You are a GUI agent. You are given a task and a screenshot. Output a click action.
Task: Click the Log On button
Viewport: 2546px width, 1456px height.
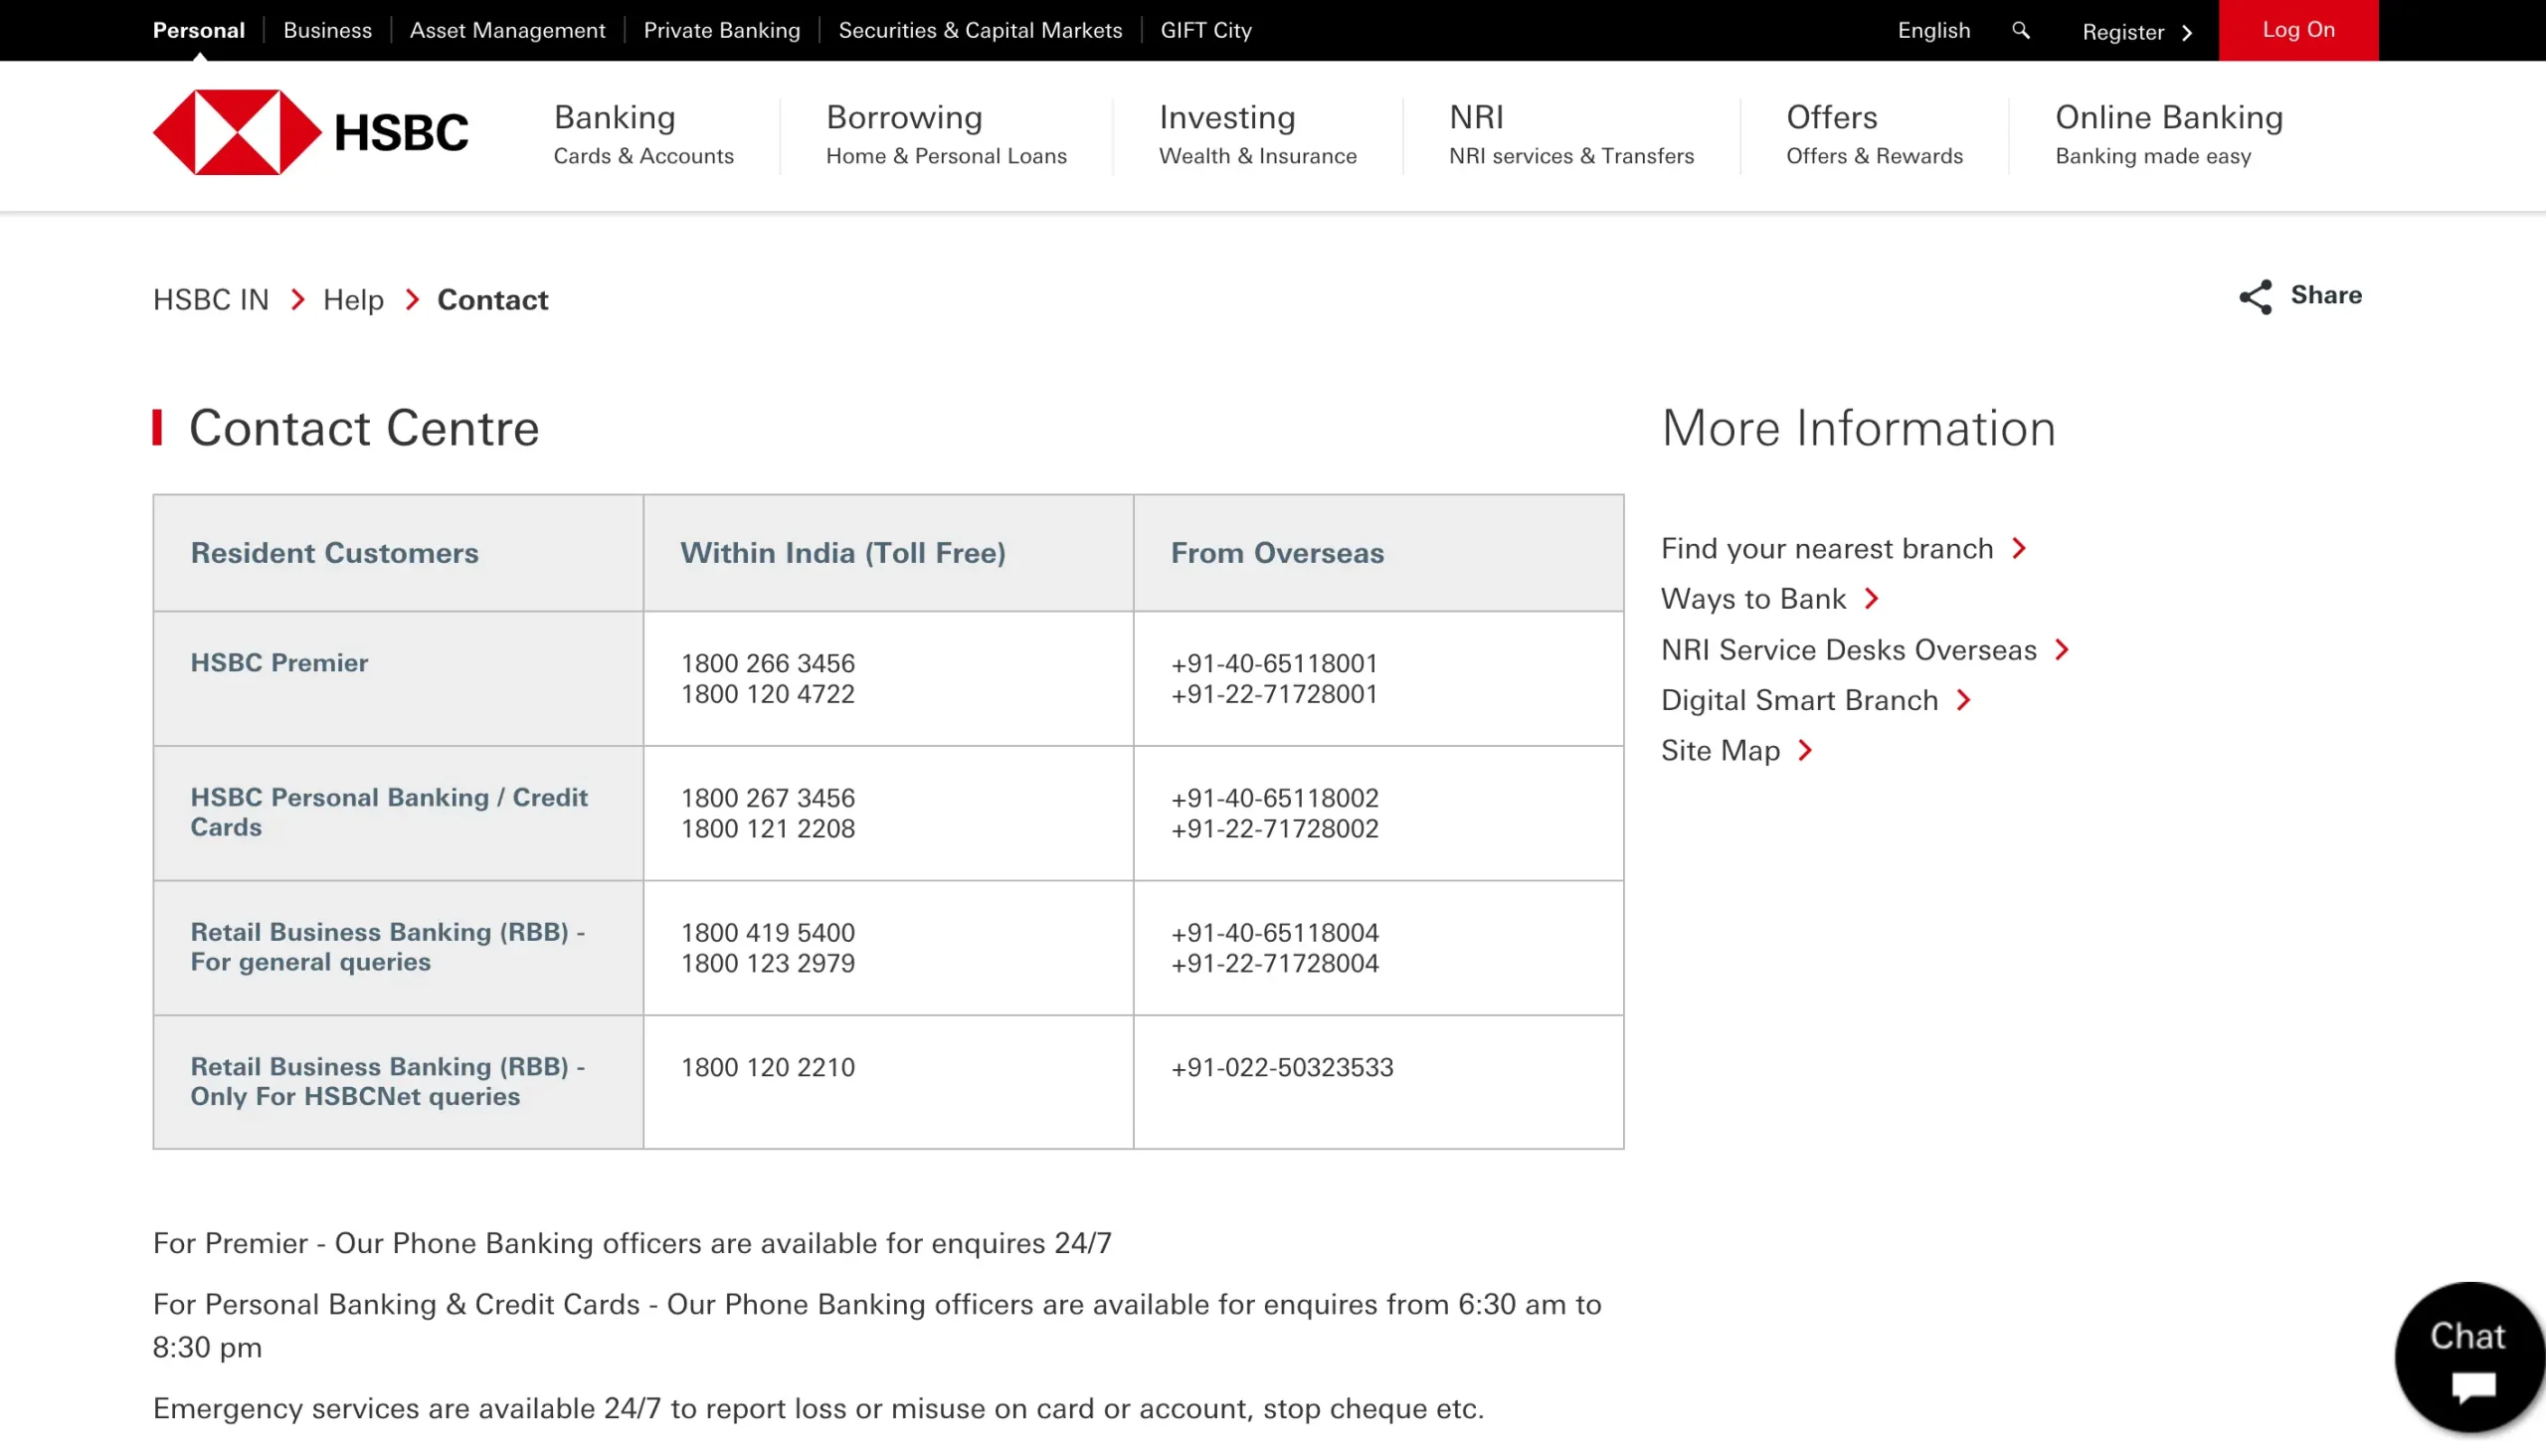[x=2298, y=30]
